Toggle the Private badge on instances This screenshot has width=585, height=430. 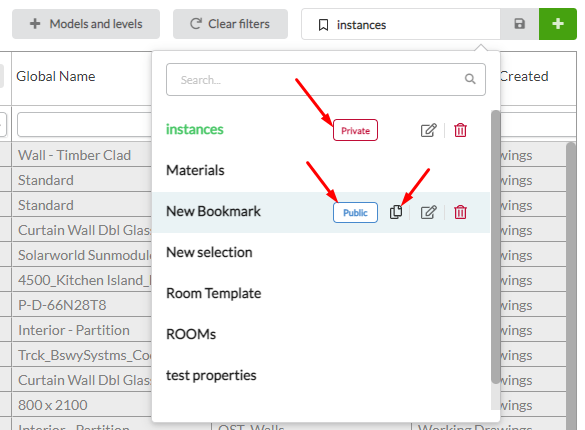(x=355, y=130)
